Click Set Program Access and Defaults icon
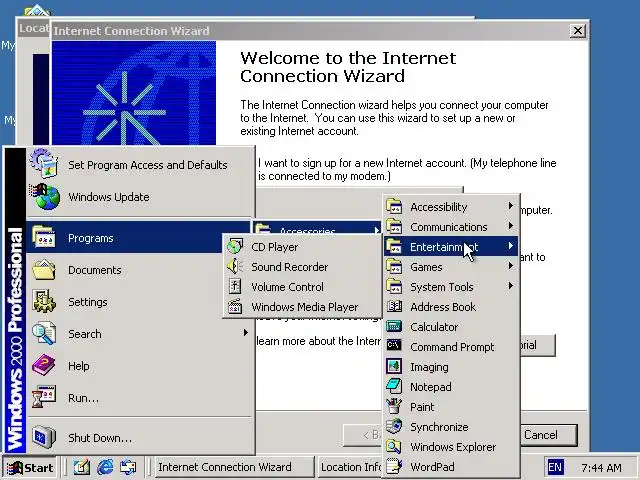The height and width of the screenshot is (480, 640). pyautogui.click(x=44, y=164)
